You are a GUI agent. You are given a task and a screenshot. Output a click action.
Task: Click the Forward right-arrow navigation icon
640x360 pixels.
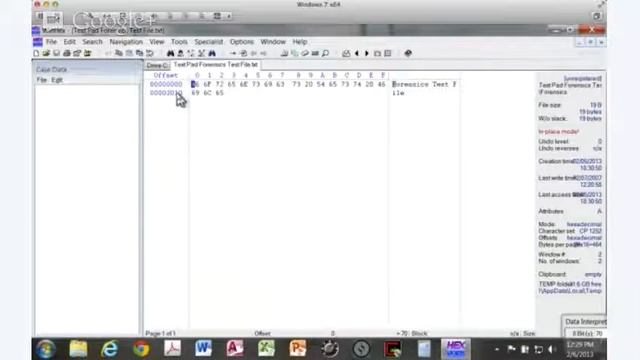367,53
